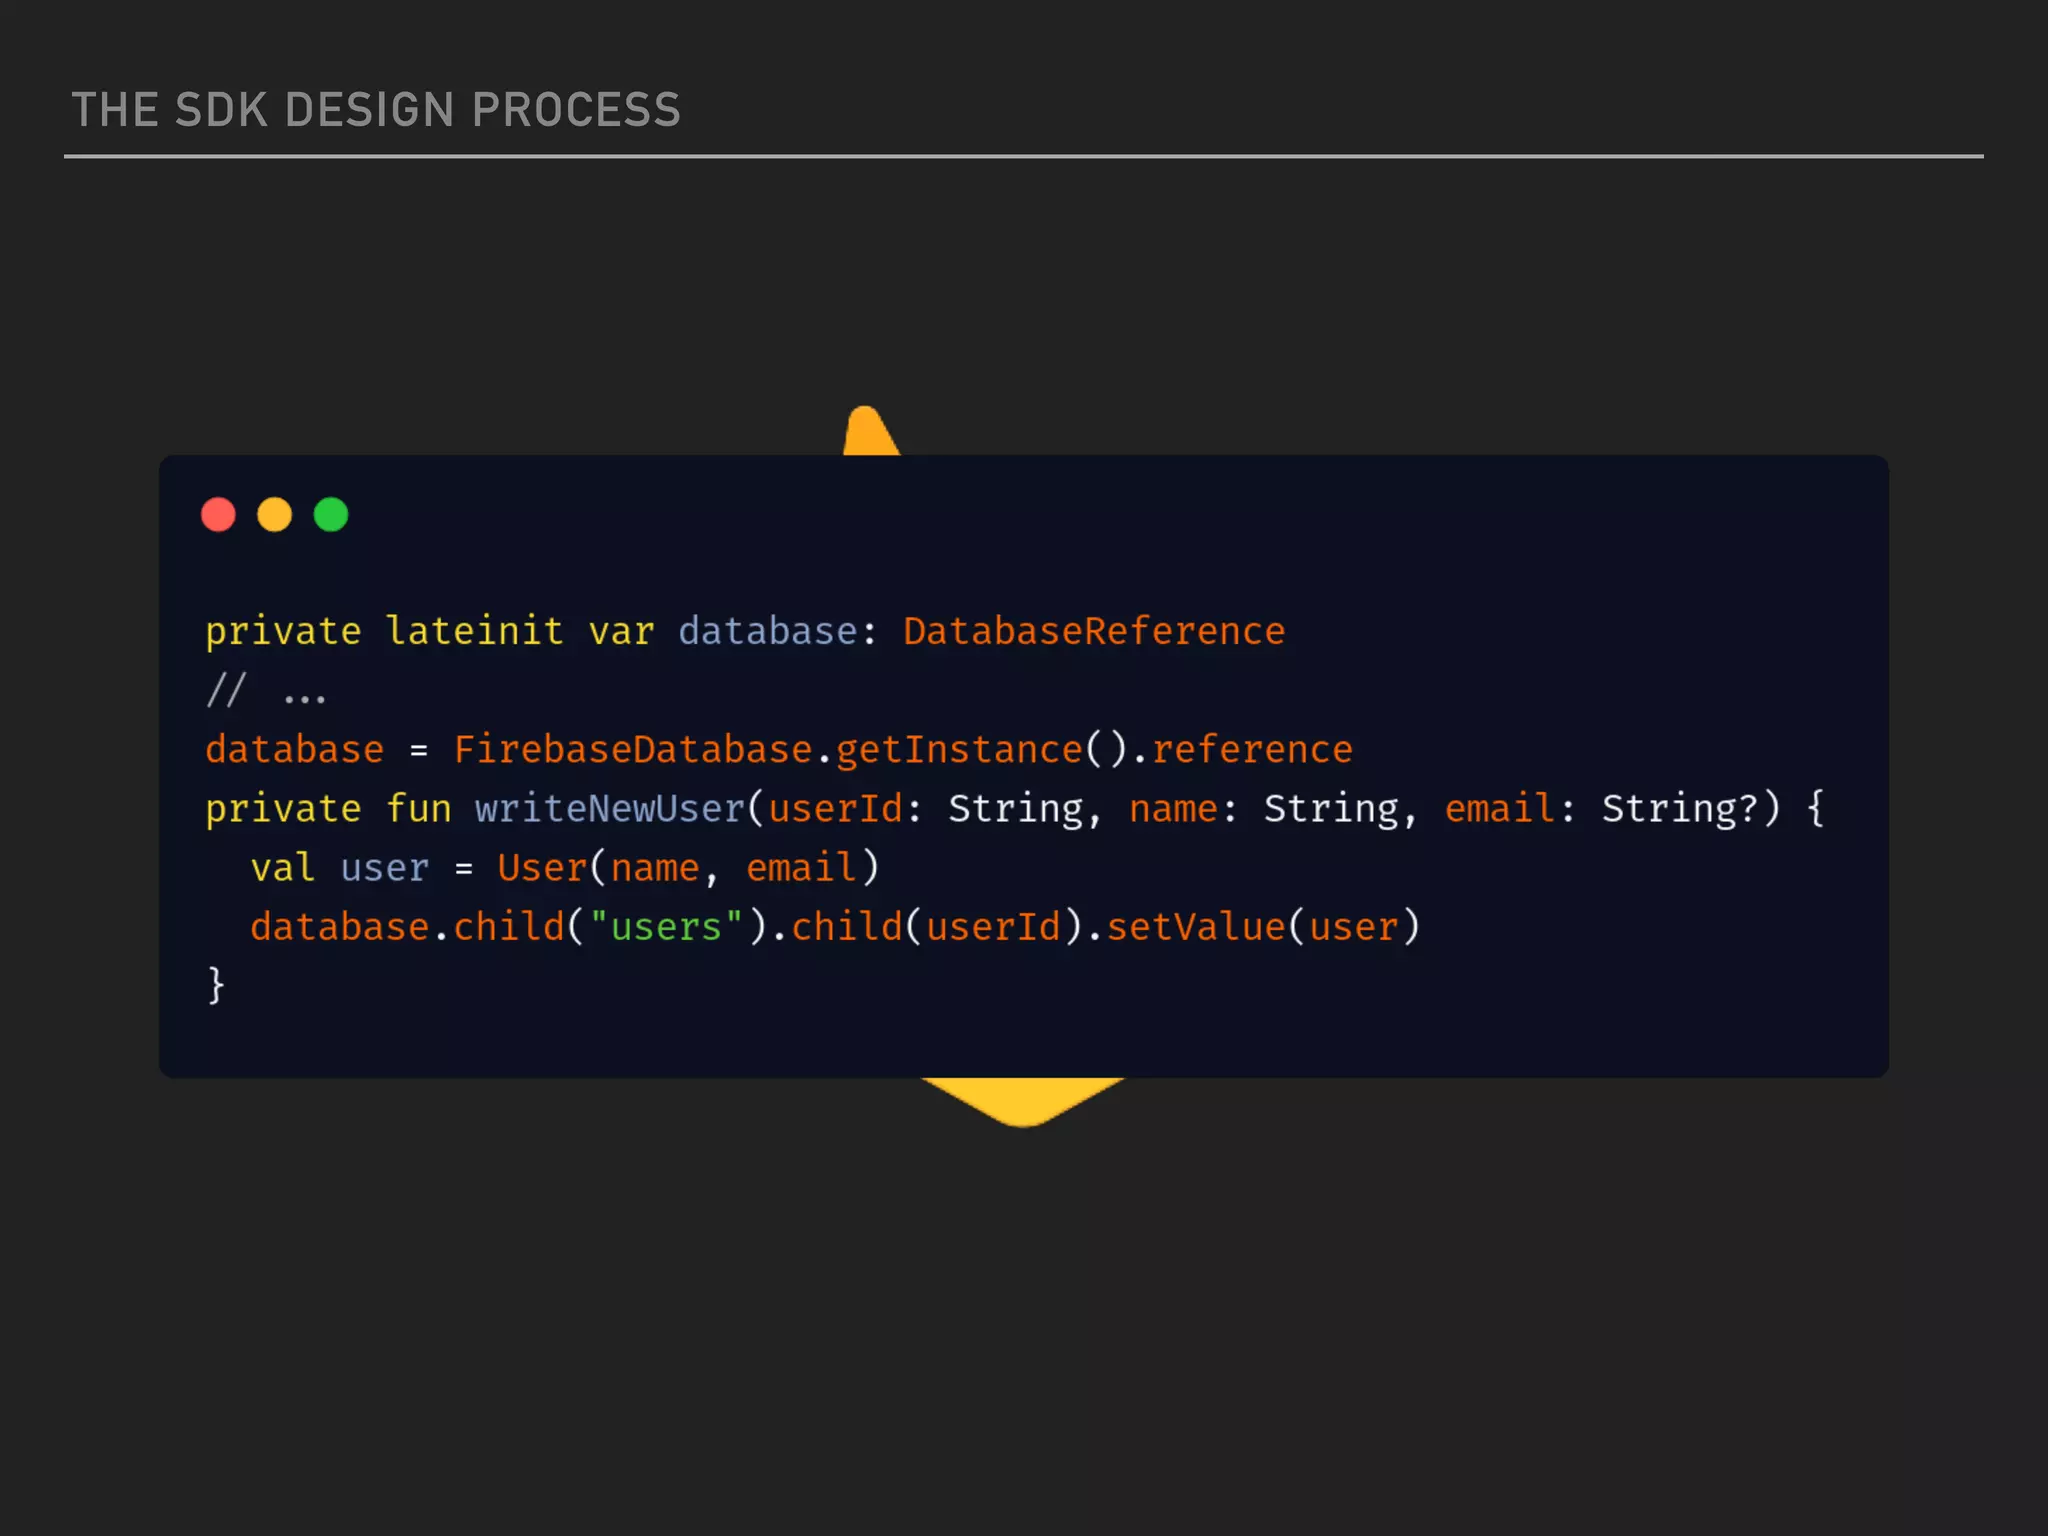Click 'FirebaseDatabase' in the code

pyautogui.click(x=633, y=749)
